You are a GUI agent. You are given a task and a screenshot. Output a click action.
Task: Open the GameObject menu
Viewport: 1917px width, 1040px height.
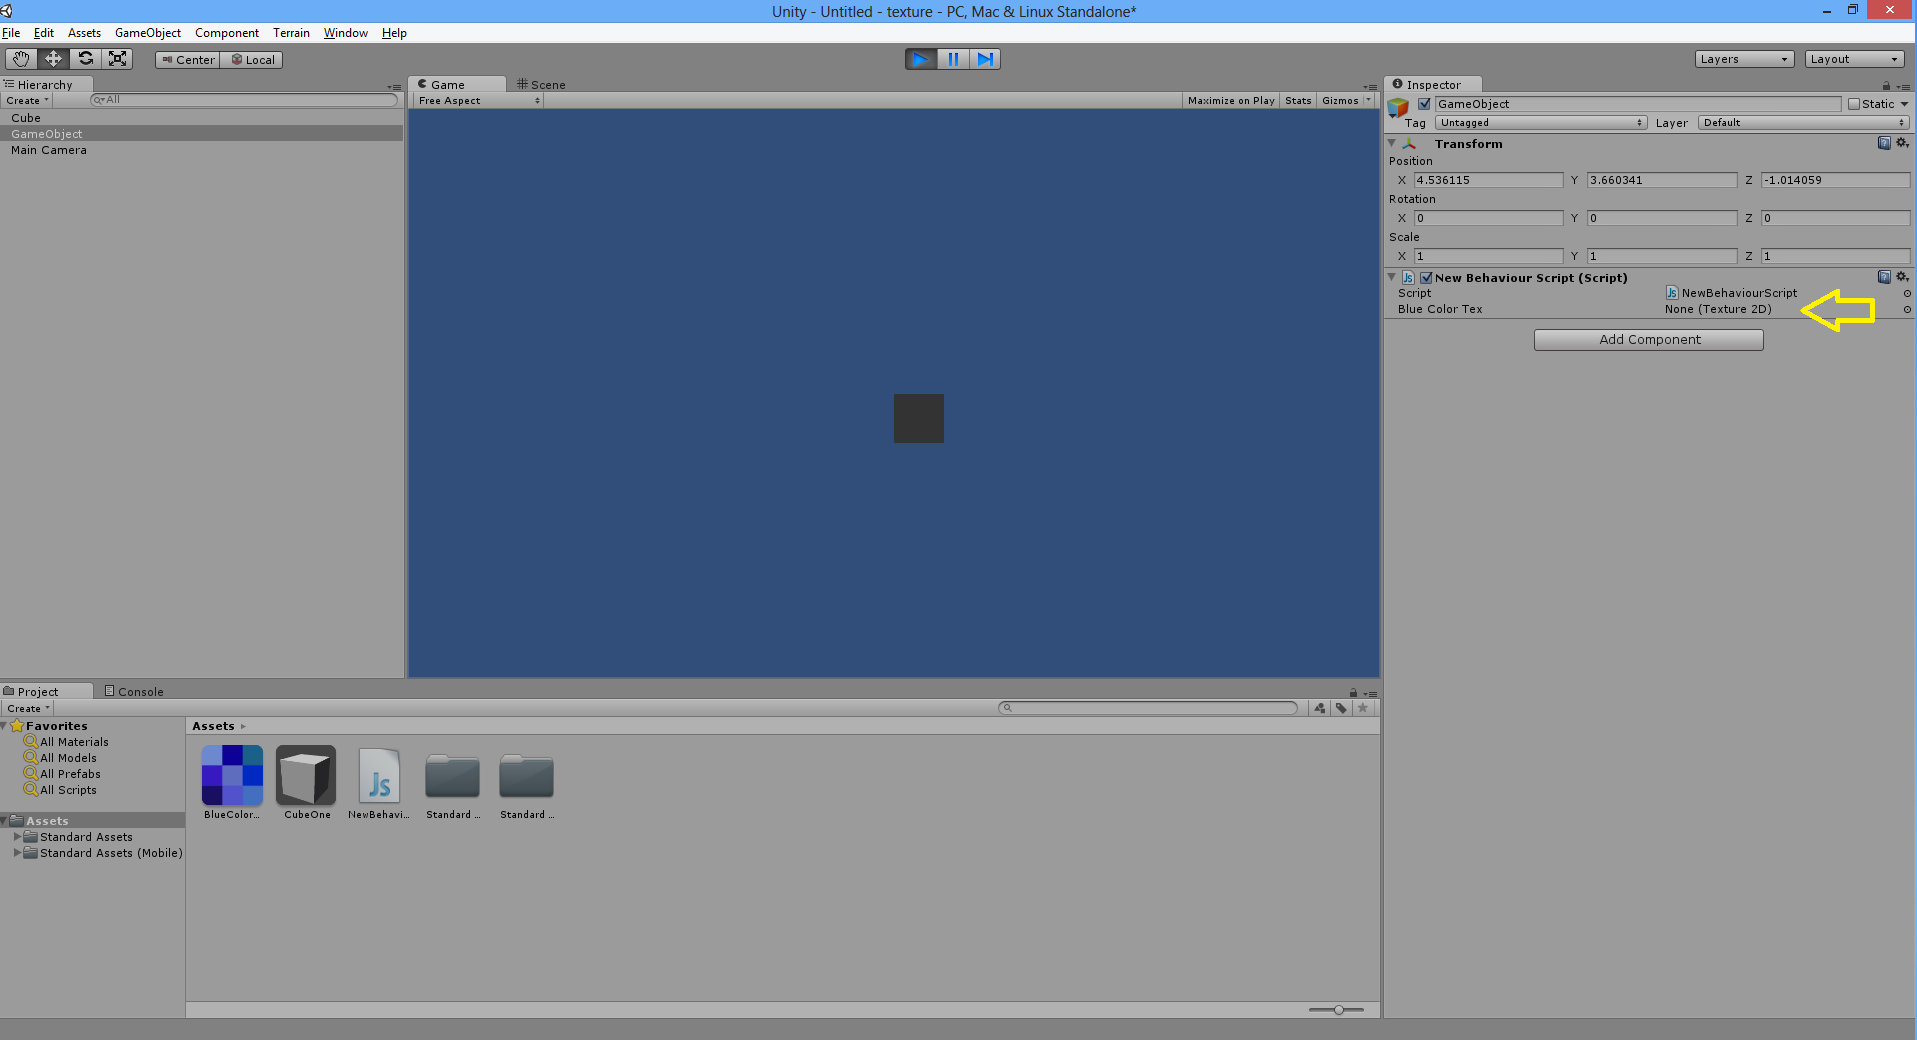click(x=148, y=33)
